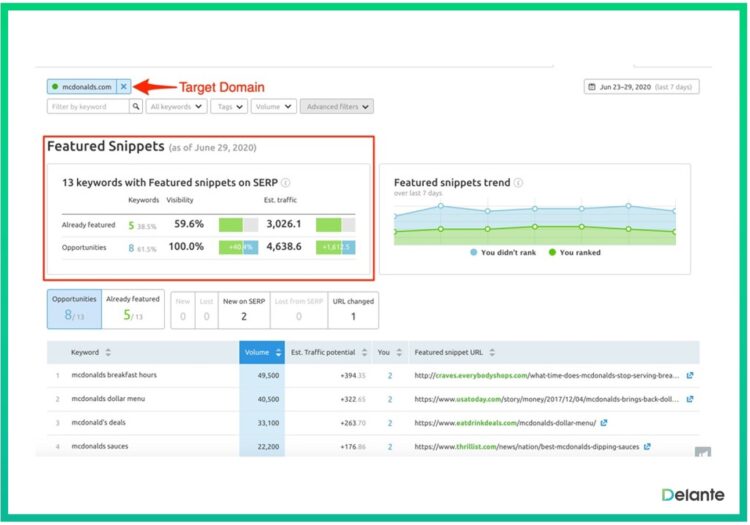The width and height of the screenshot is (750, 525).
Task: Open the thrillist.com snippet URL
Action: 527,447
